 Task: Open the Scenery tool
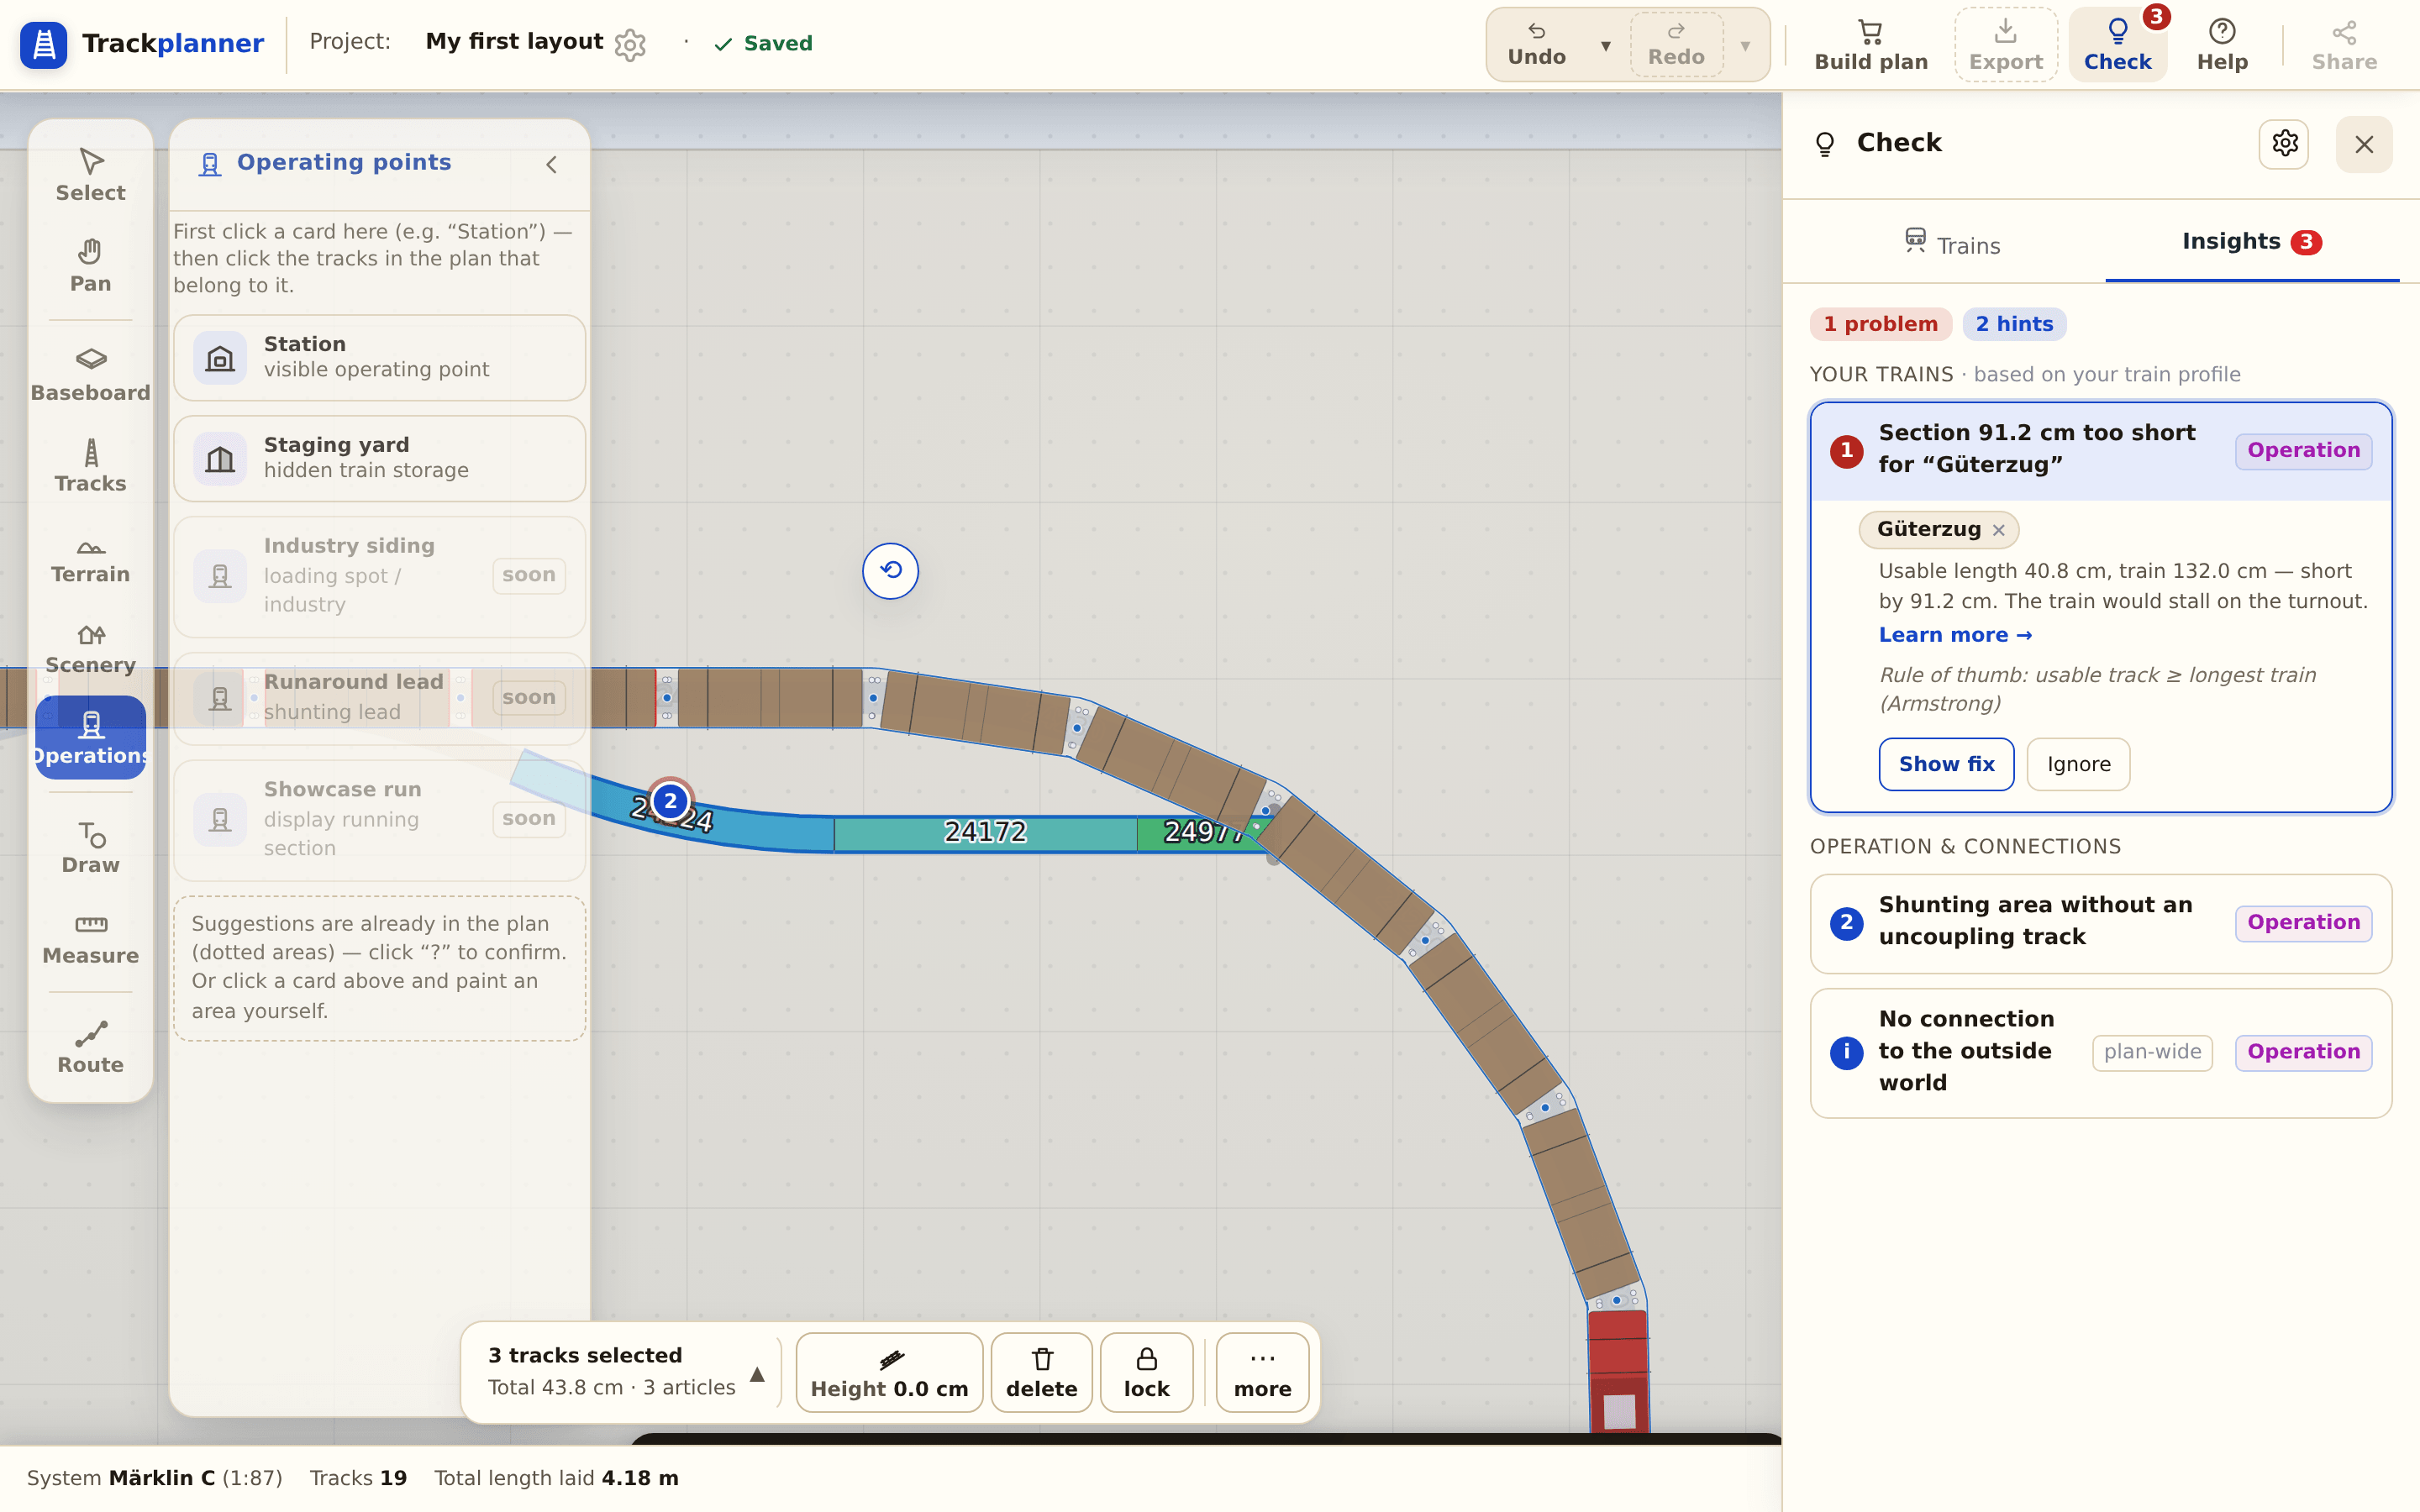[90, 648]
